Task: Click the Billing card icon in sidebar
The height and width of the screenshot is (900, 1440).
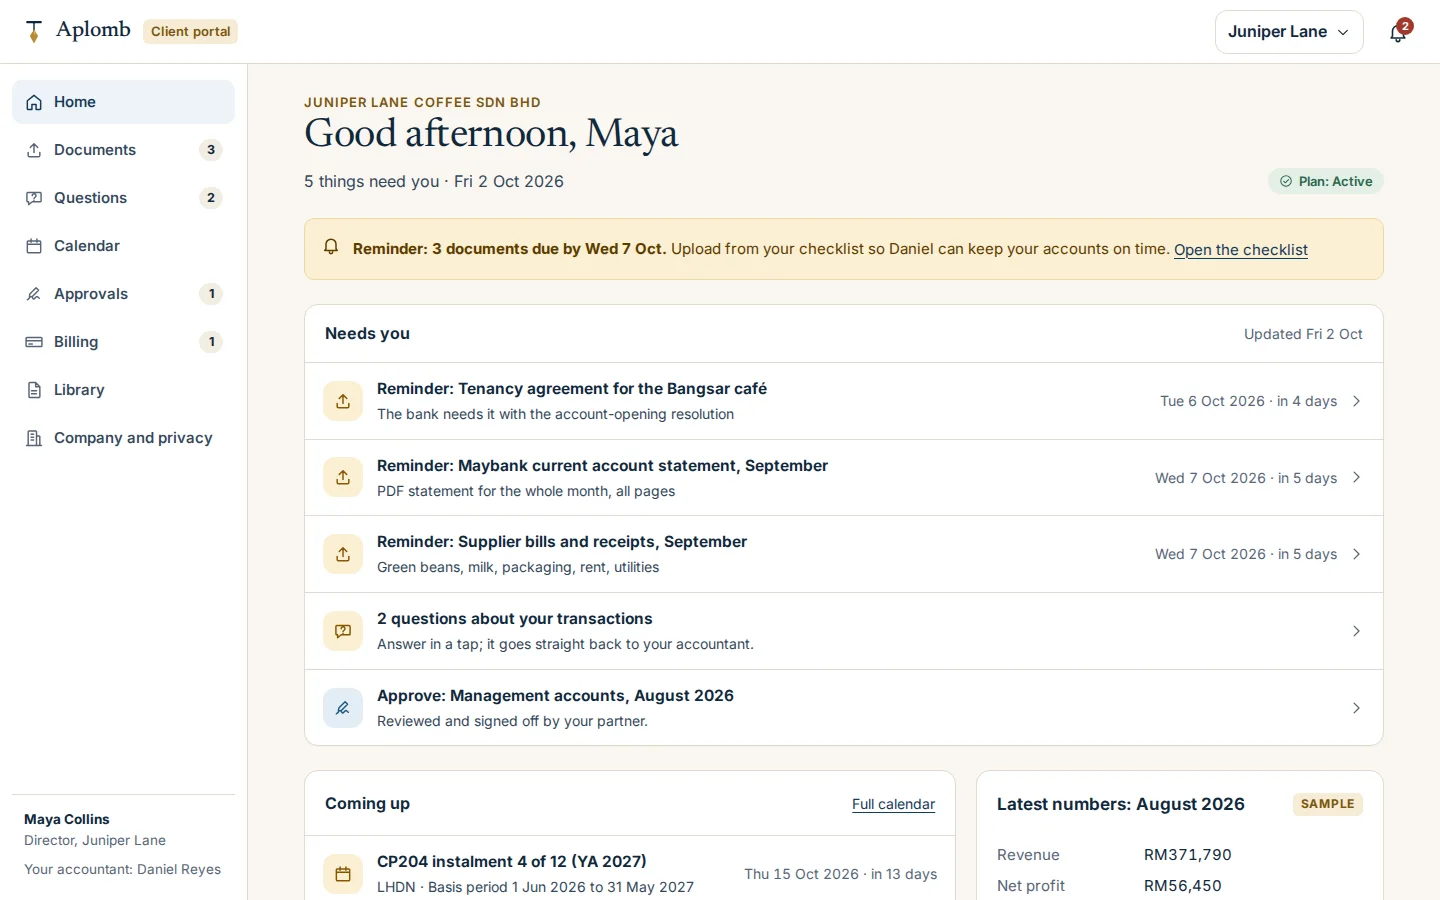Action: [34, 342]
